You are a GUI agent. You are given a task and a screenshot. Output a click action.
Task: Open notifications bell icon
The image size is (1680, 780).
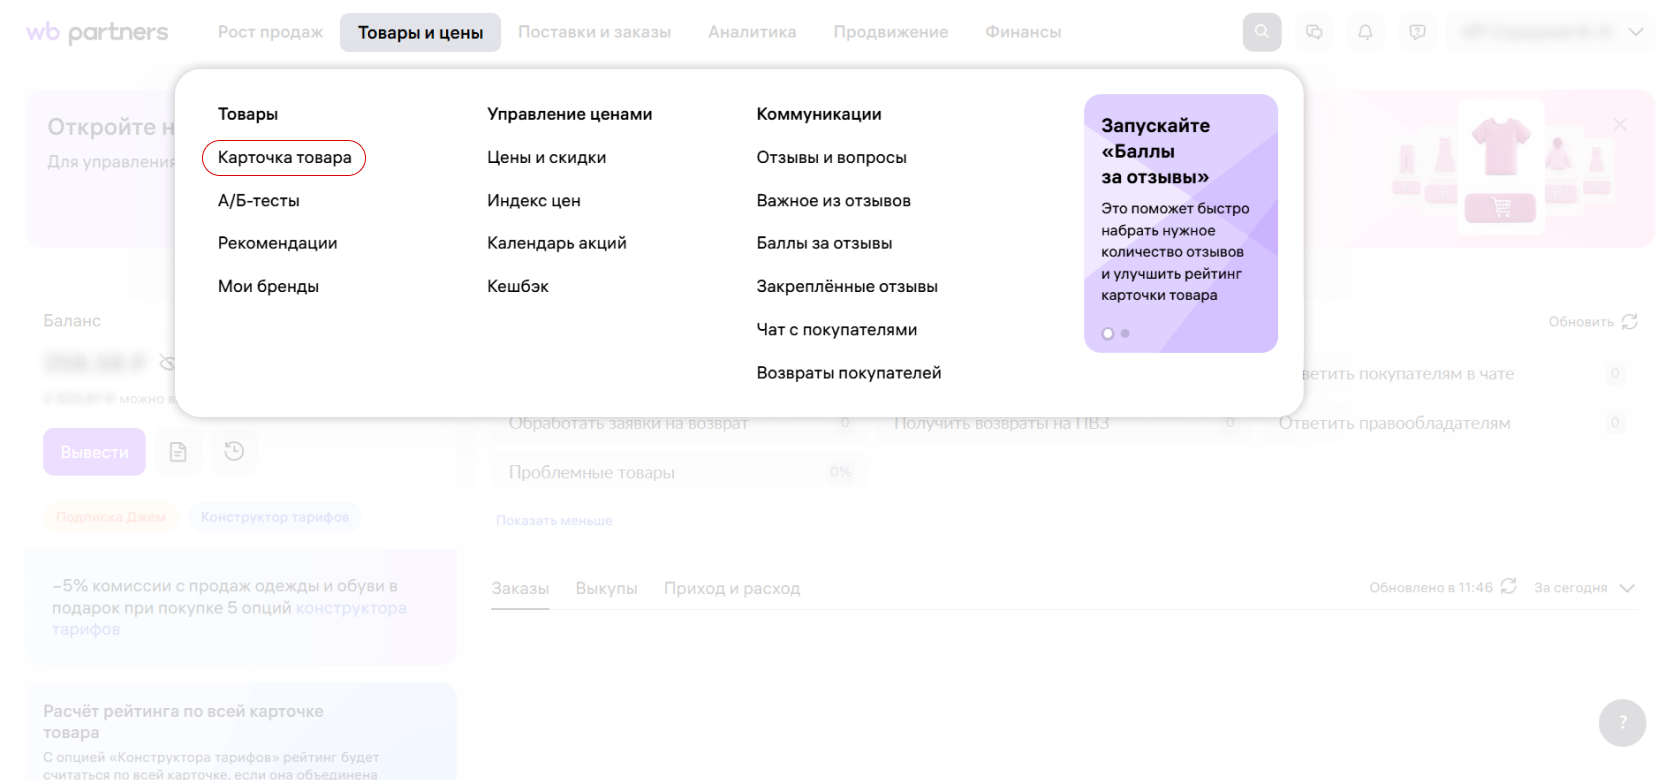click(x=1365, y=32)
